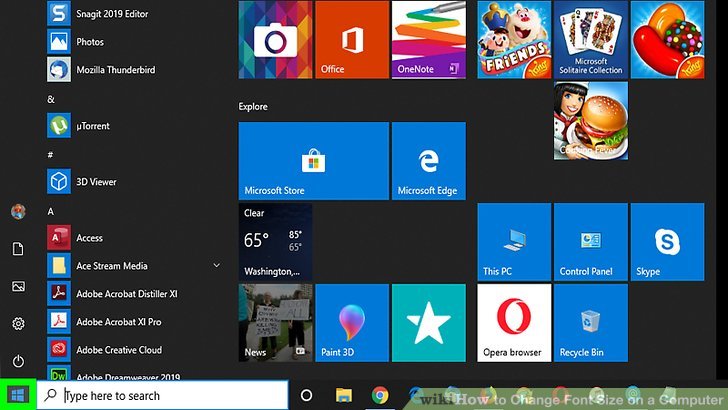Launch the Skype tile
The width and height of the screenshot is (728, 410).
[668, 242]
